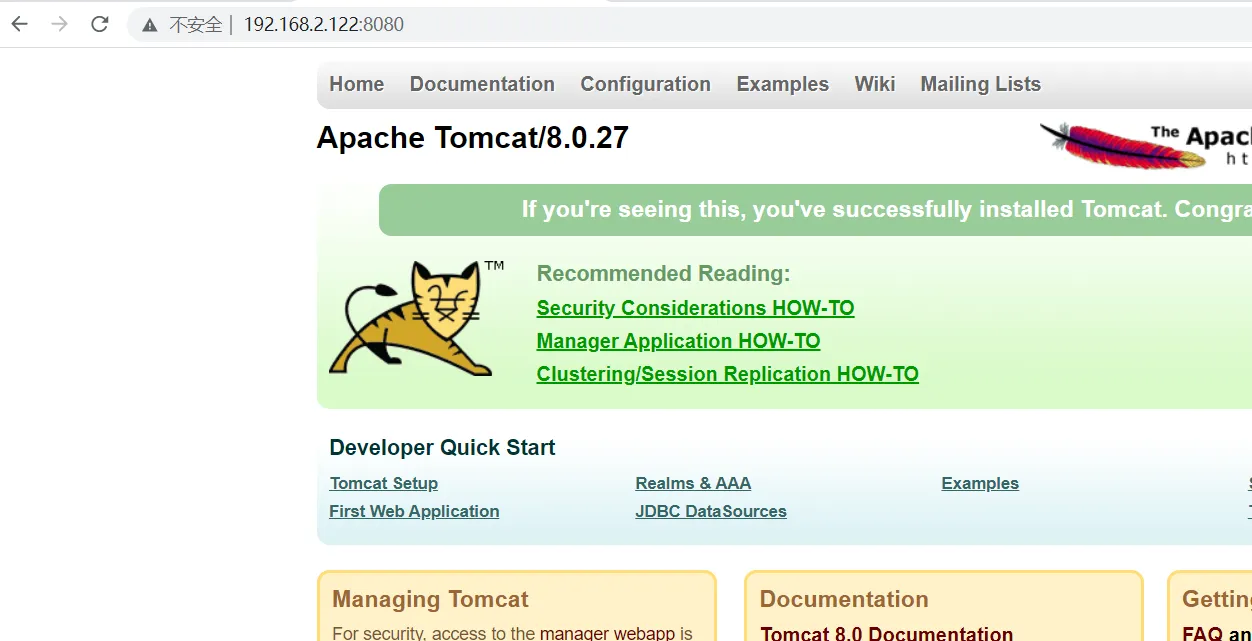Image resolution: width=1252 pixels, height=641 pixels.
Task: Open Manager Application HOW-TO link
Action: (678, 341)
